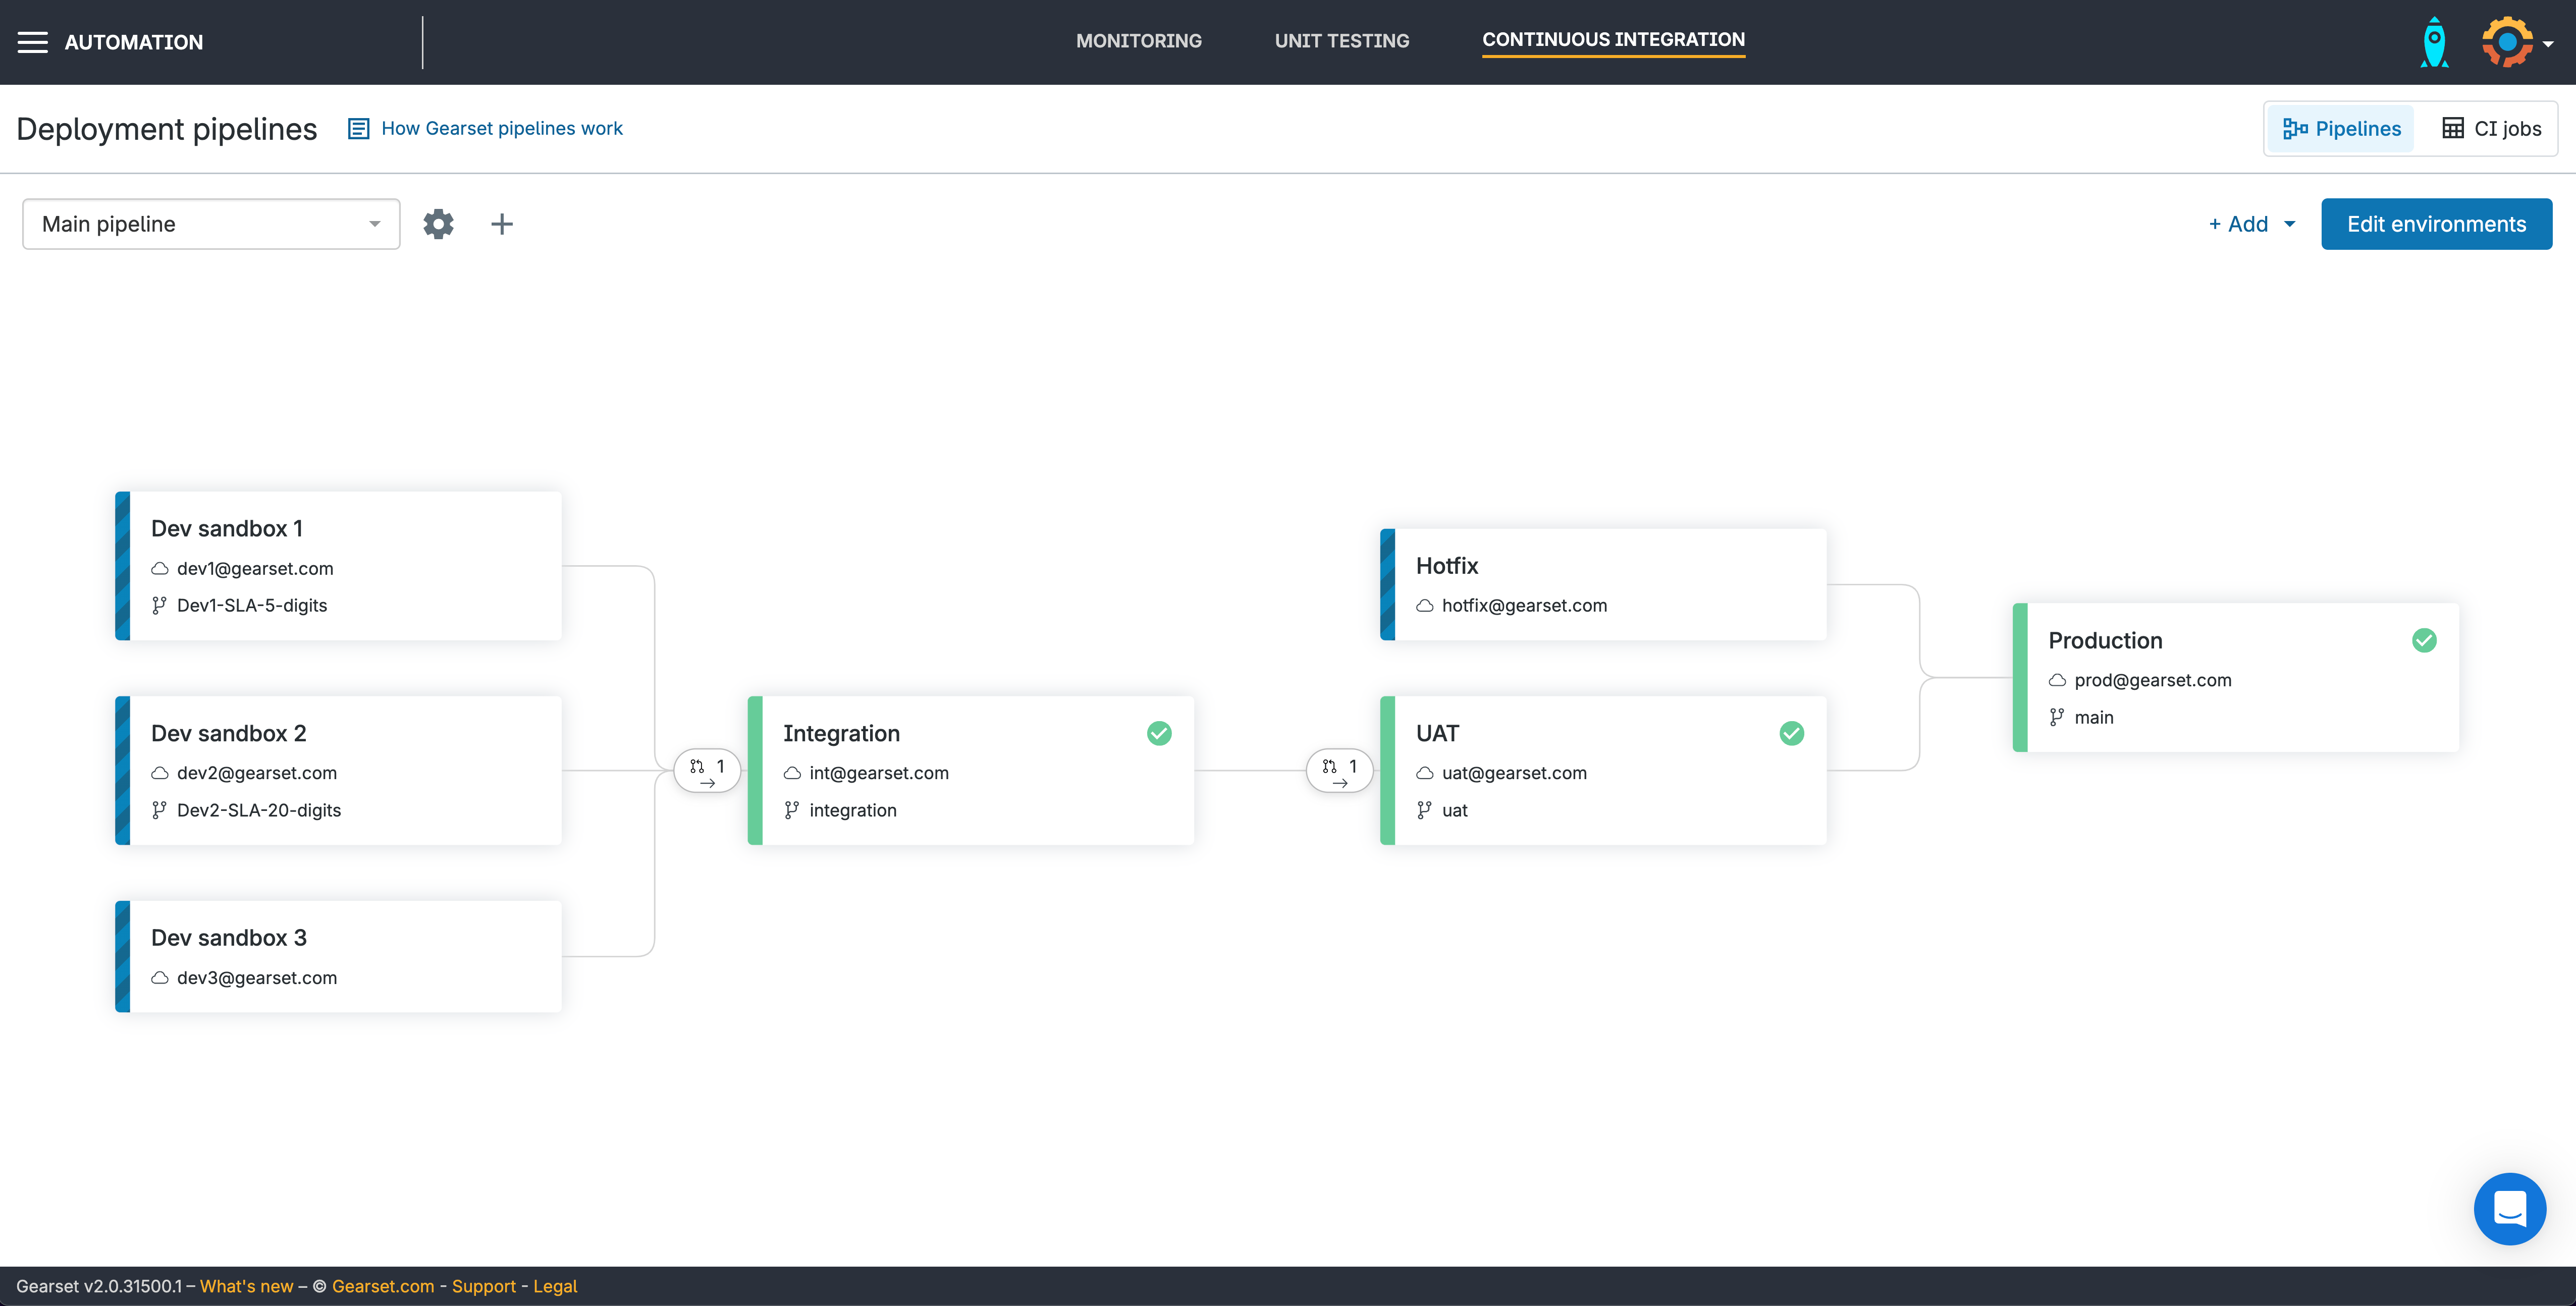Select the Dev sandbox 1 environment card
Viewport: 2576px width, 1306px height.
pyautogui.click(x=338, y=566)
